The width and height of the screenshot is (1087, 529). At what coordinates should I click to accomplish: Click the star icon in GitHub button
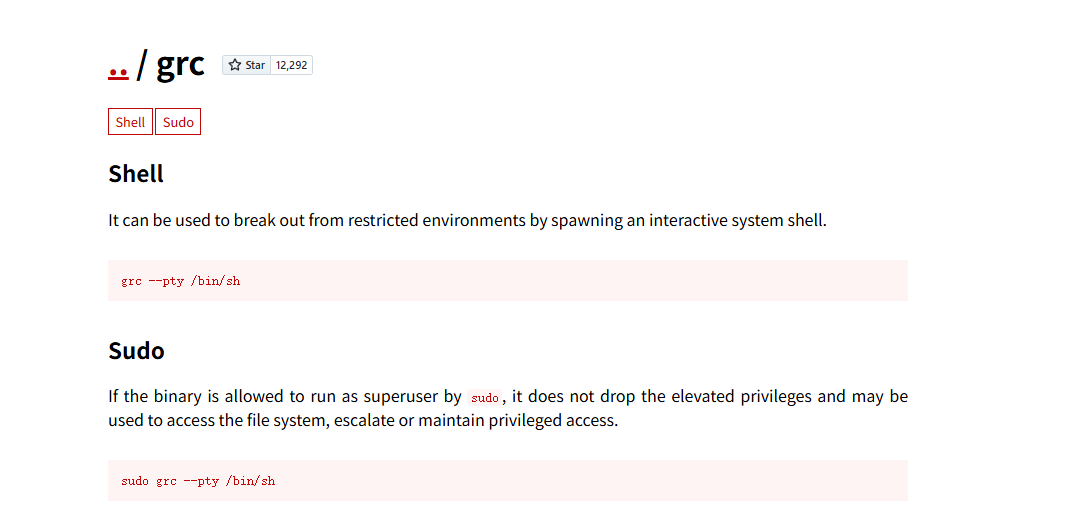(x=235, y=65)
